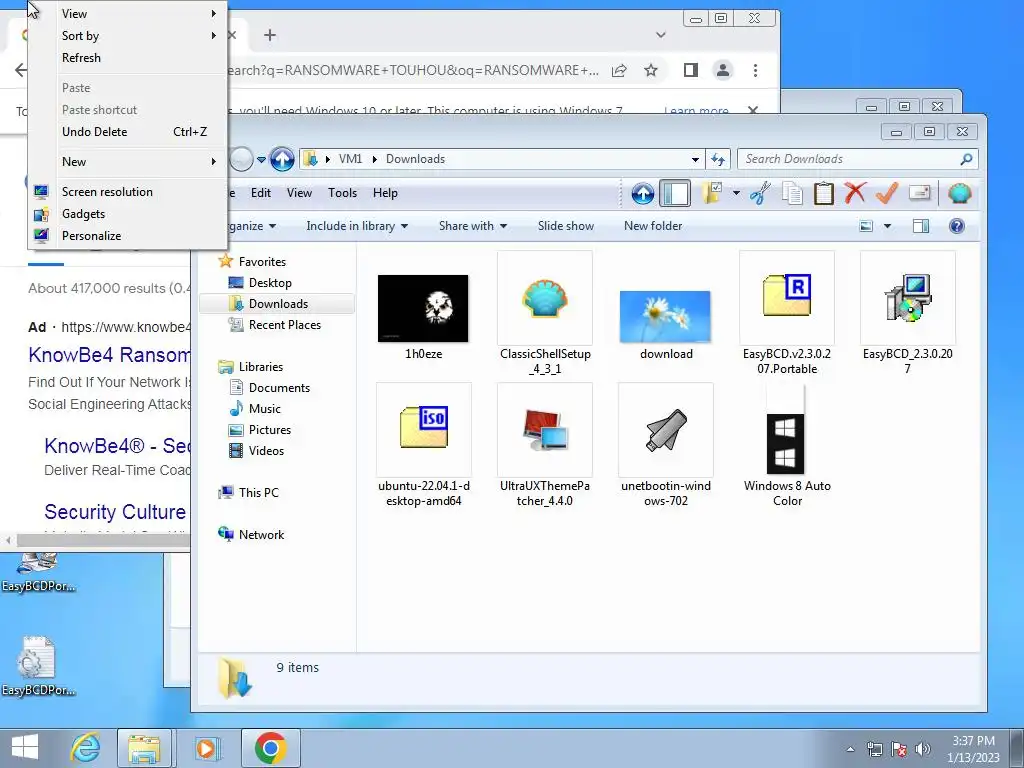Select Desktop under Favorites

270,283
